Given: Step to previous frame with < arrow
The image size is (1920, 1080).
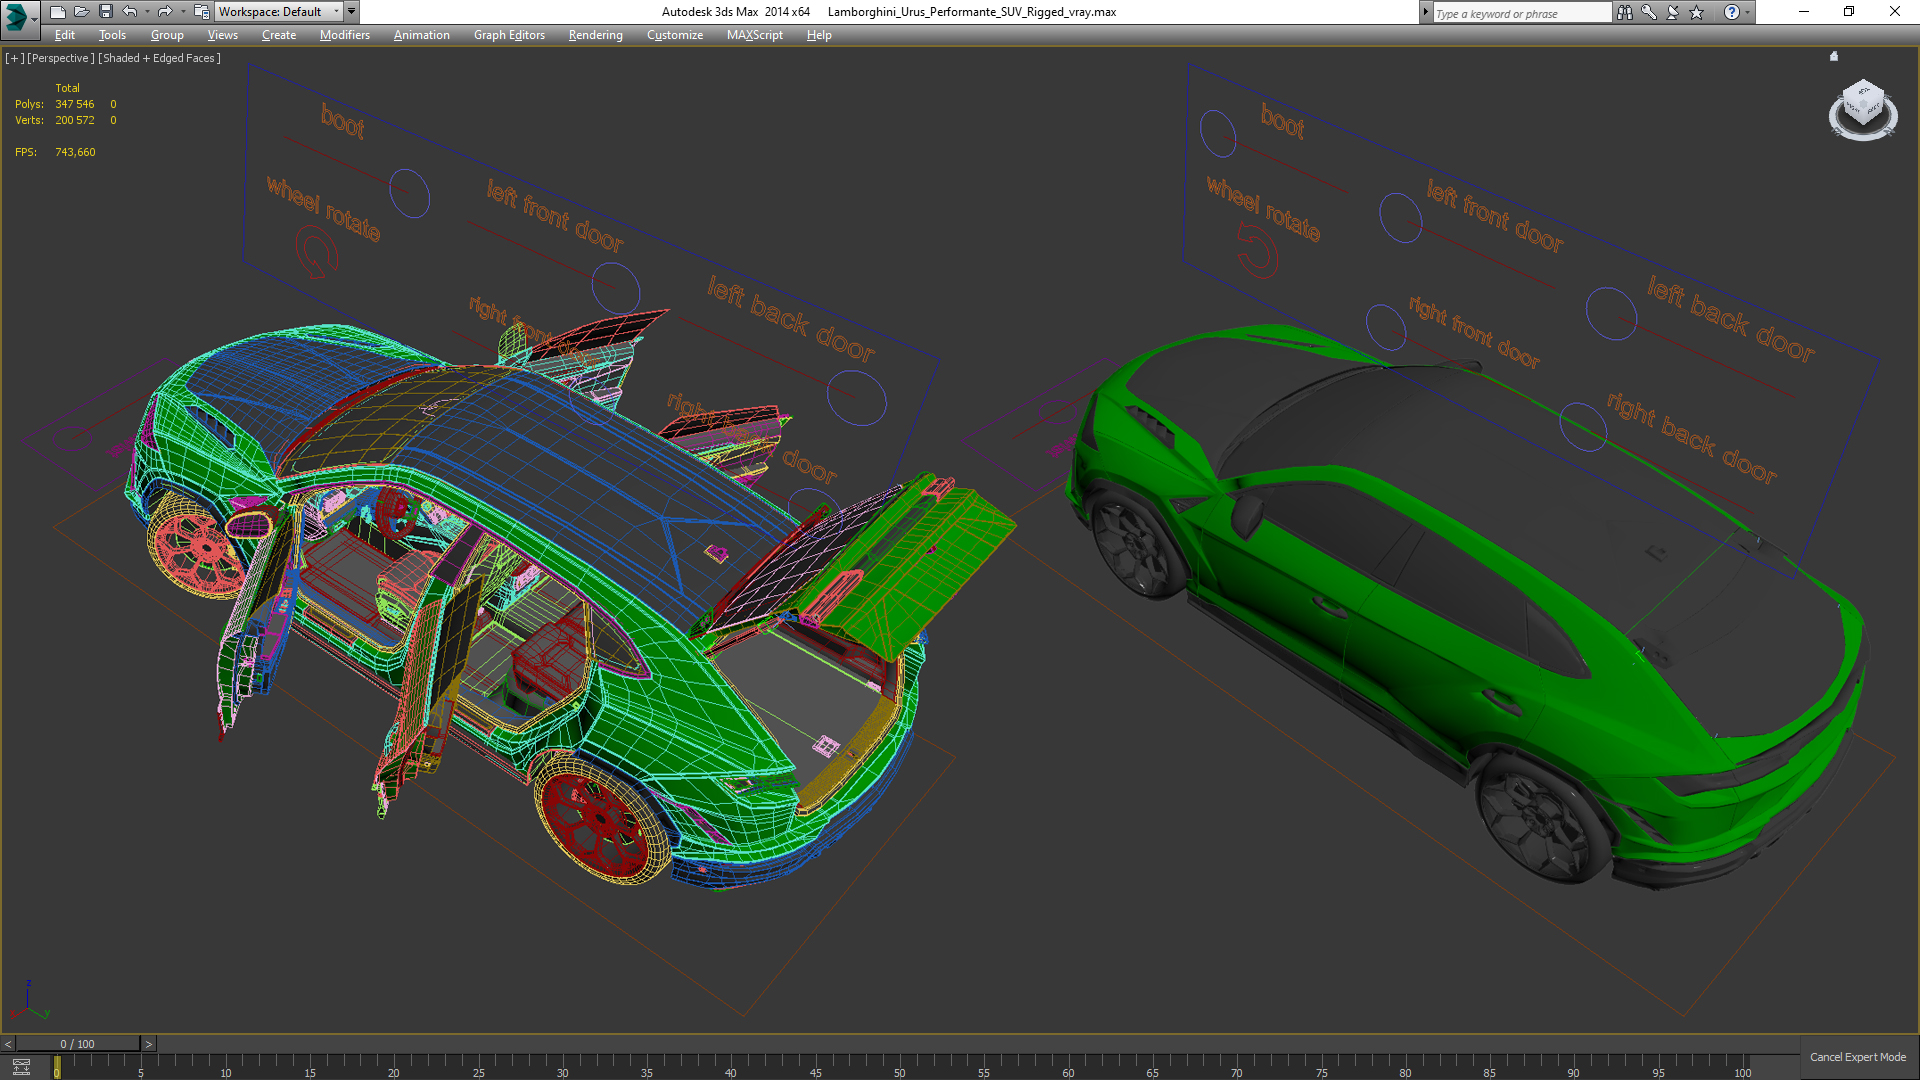Looking at the screenshot, I should (8, 1044).
